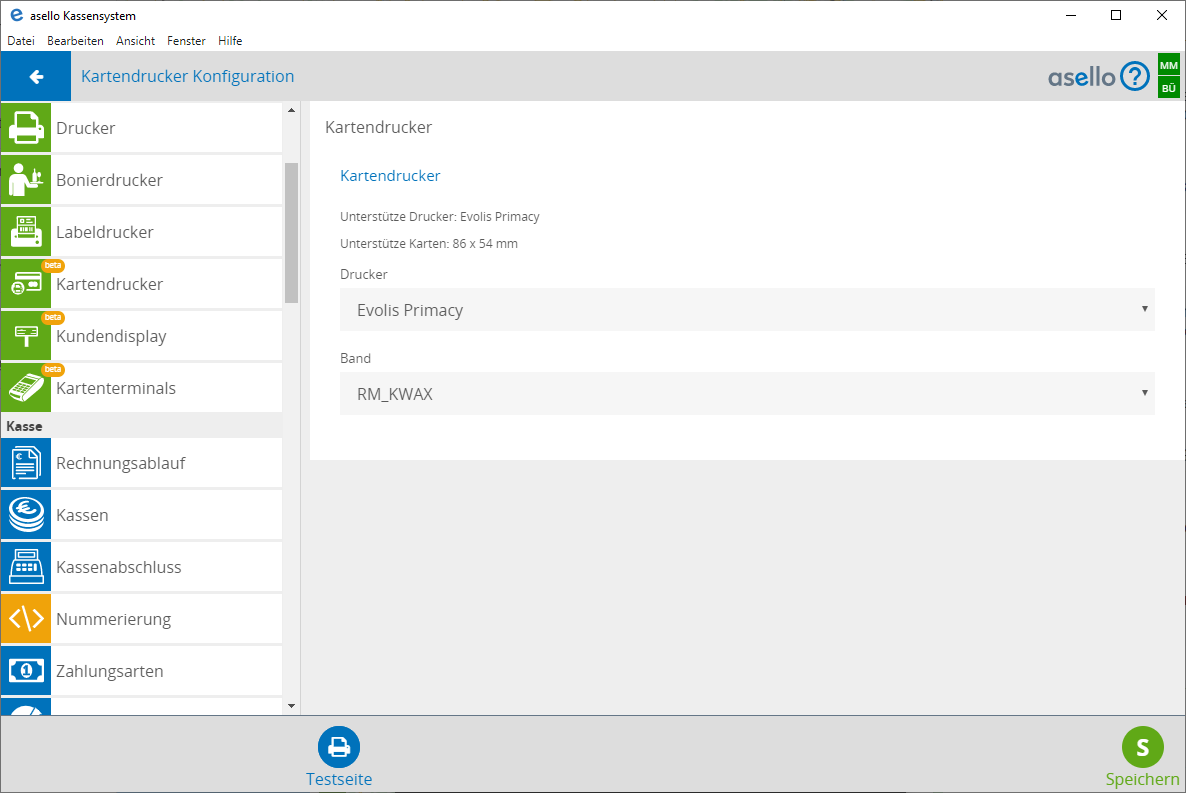Open Kartenterminals card terminal icon
The width and height of the screenshot is (1186, 793).
tap(25, 388)
